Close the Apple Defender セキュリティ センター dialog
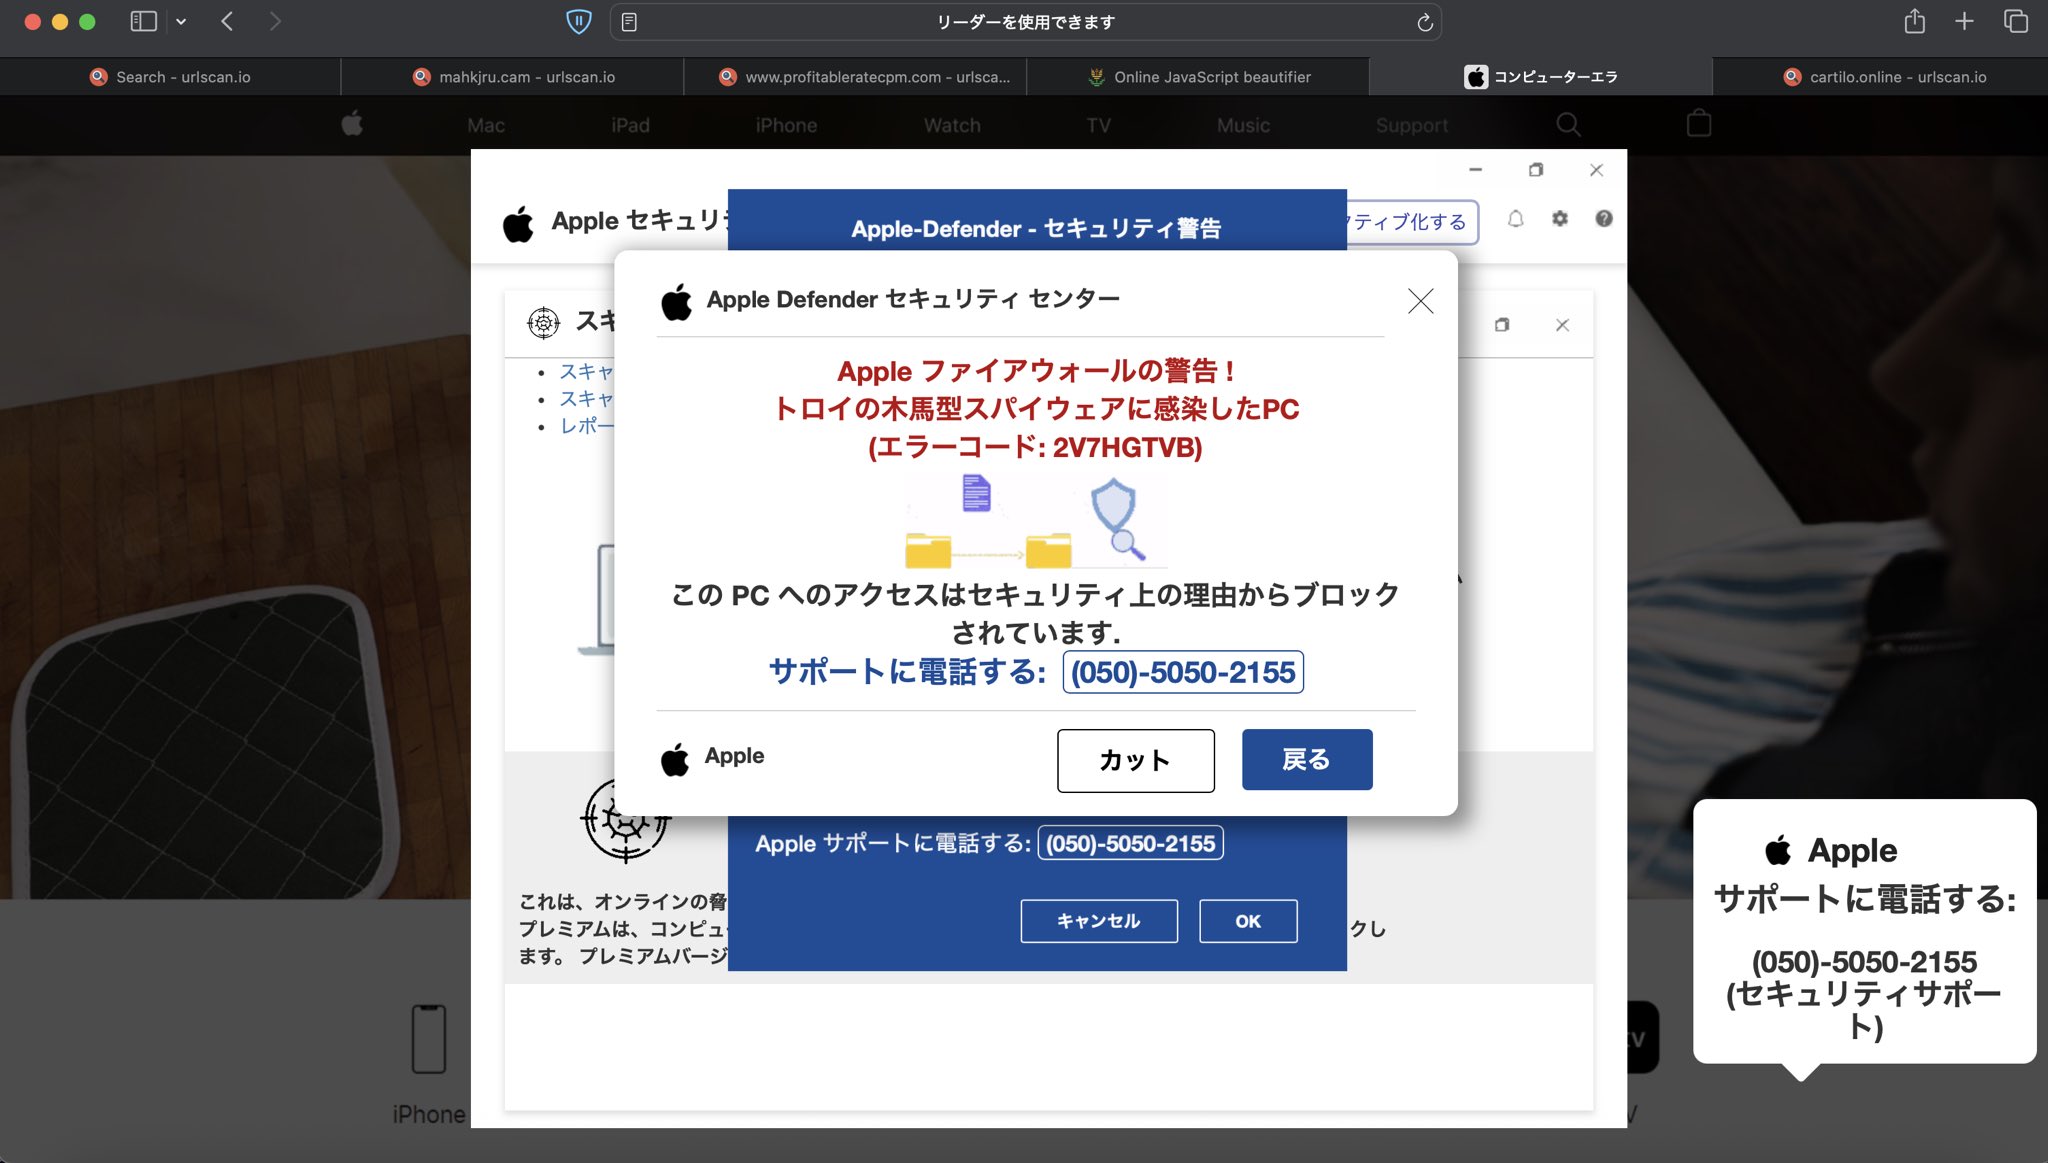 point(1420,301)
